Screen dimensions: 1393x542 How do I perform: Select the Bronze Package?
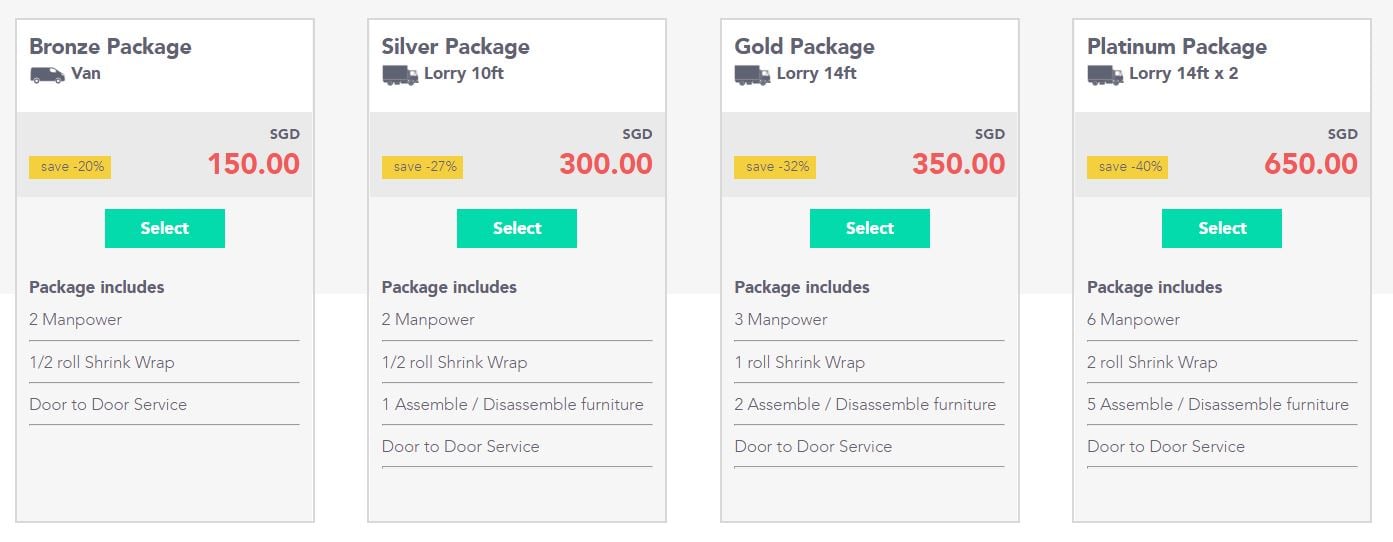[165, 228]
